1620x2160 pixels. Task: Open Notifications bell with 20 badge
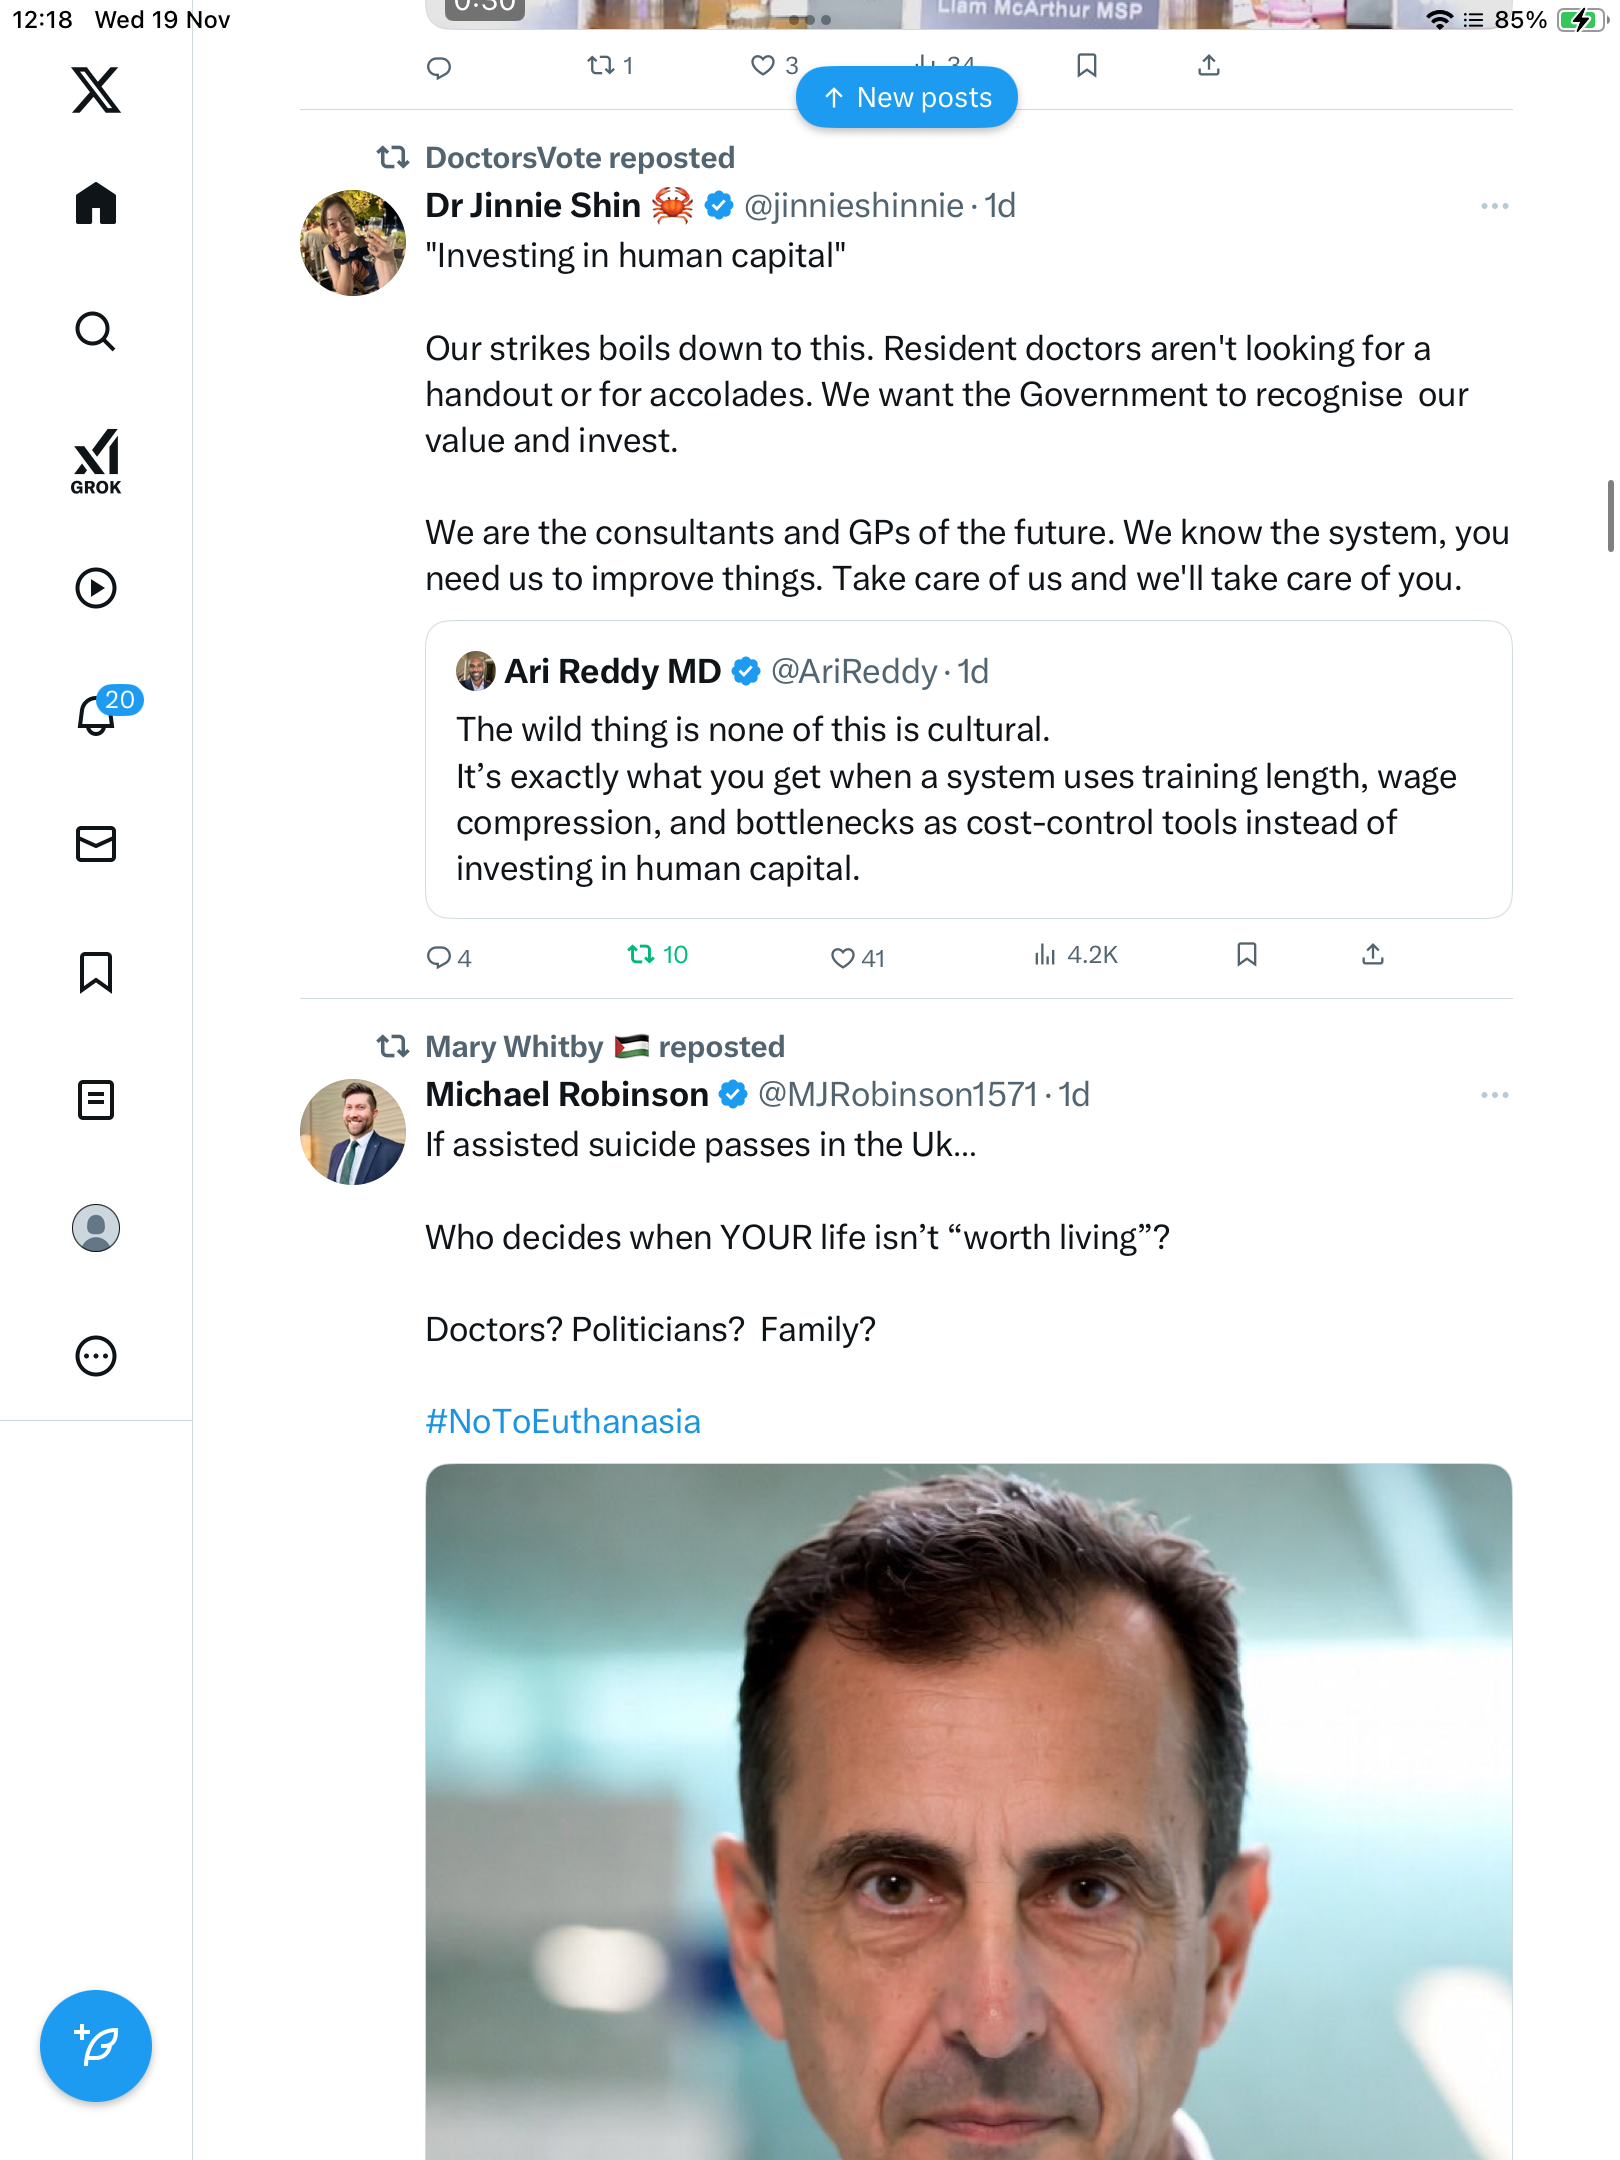point(97,714)
